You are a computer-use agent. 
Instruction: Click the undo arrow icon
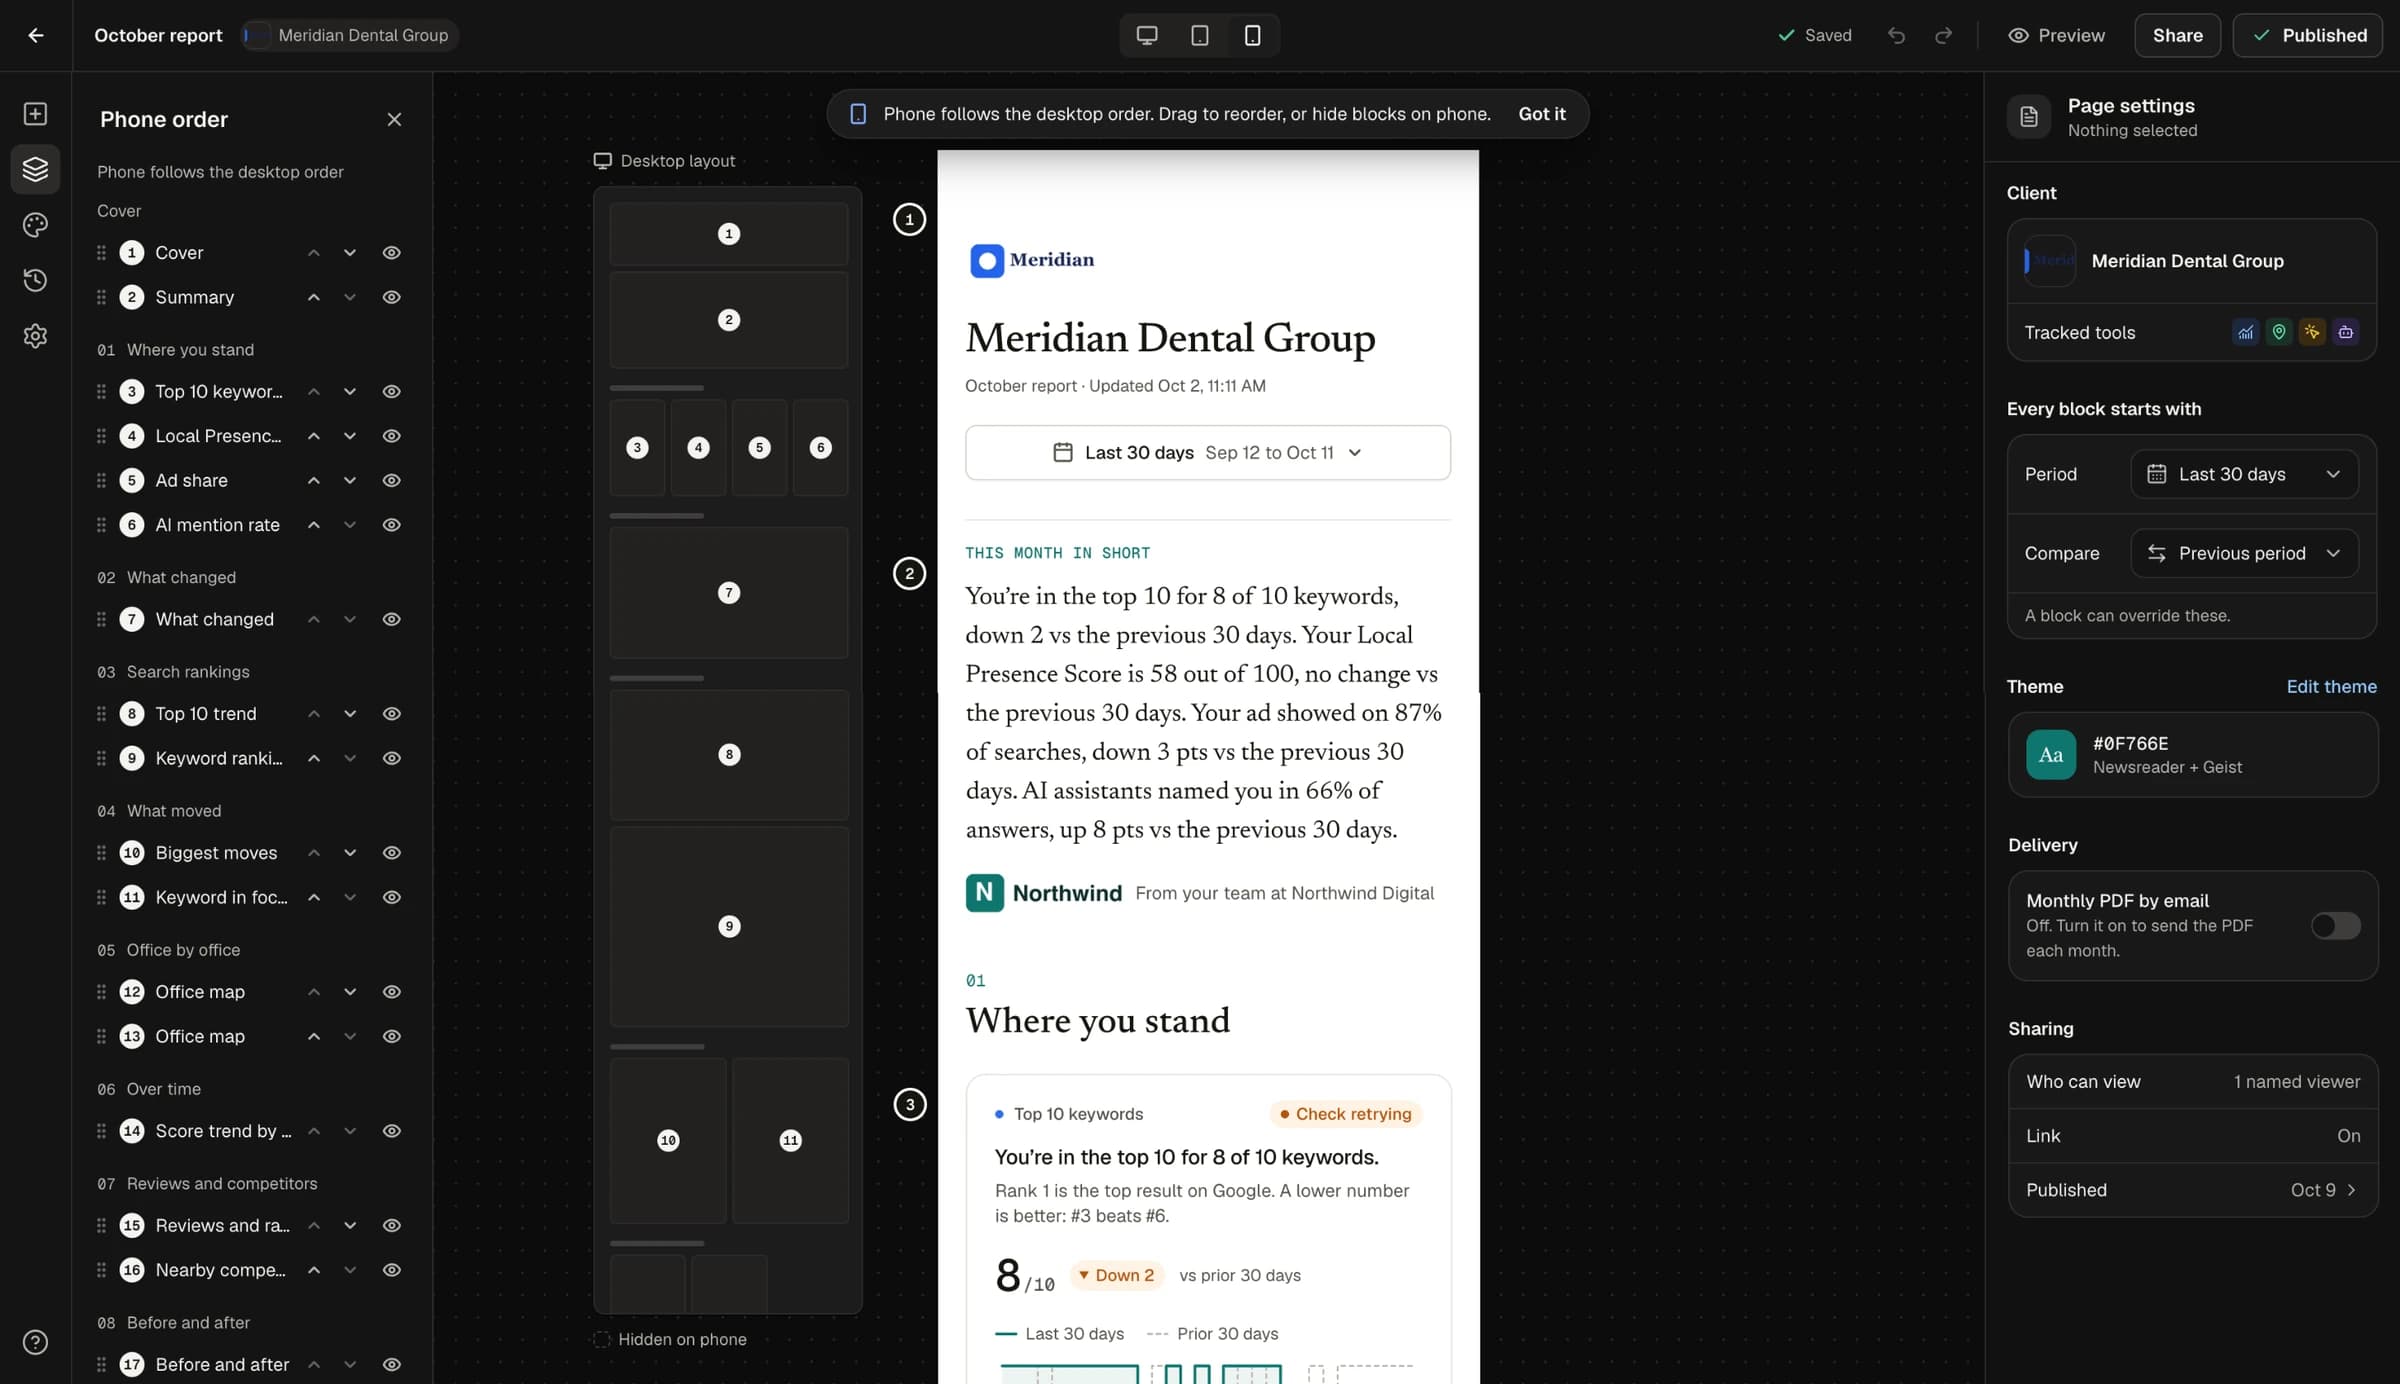(x=1896, y=35)
